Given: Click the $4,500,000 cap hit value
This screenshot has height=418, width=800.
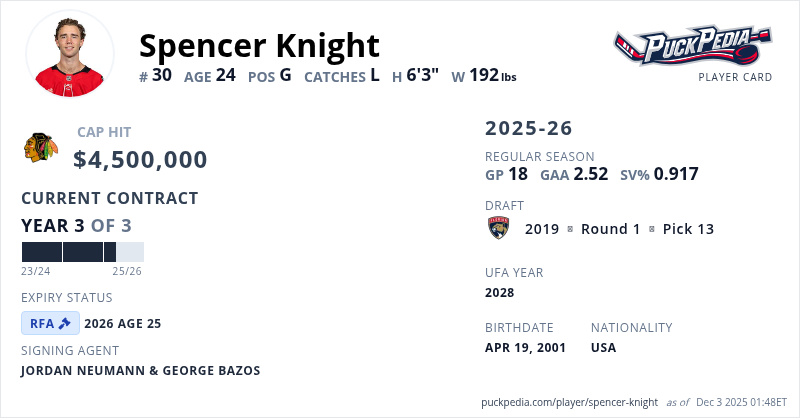Looking at the screenshot, I should 140,160.
